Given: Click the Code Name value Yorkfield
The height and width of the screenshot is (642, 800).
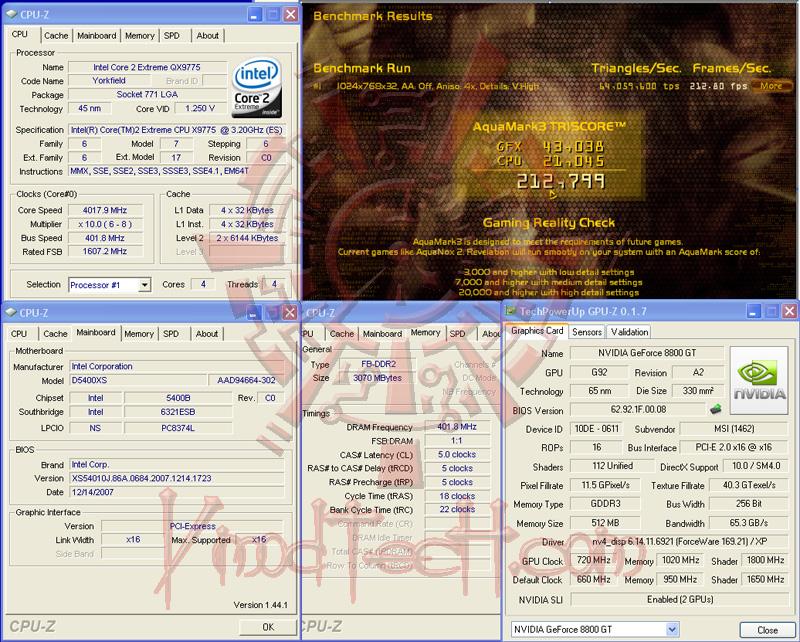Looking at the screenshot, I should click(x=109, y=81).
